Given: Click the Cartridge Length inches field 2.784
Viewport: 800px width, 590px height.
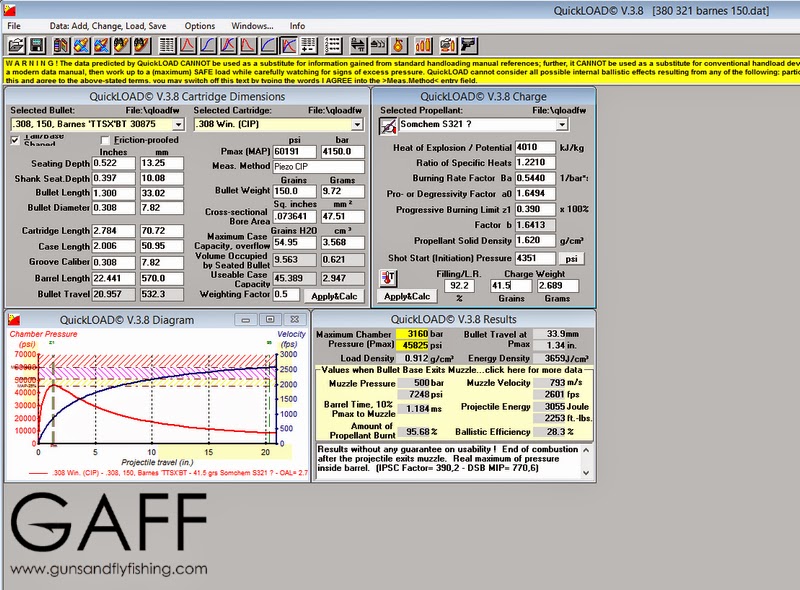Looking at the screenshot, I should tap(113, 231).
